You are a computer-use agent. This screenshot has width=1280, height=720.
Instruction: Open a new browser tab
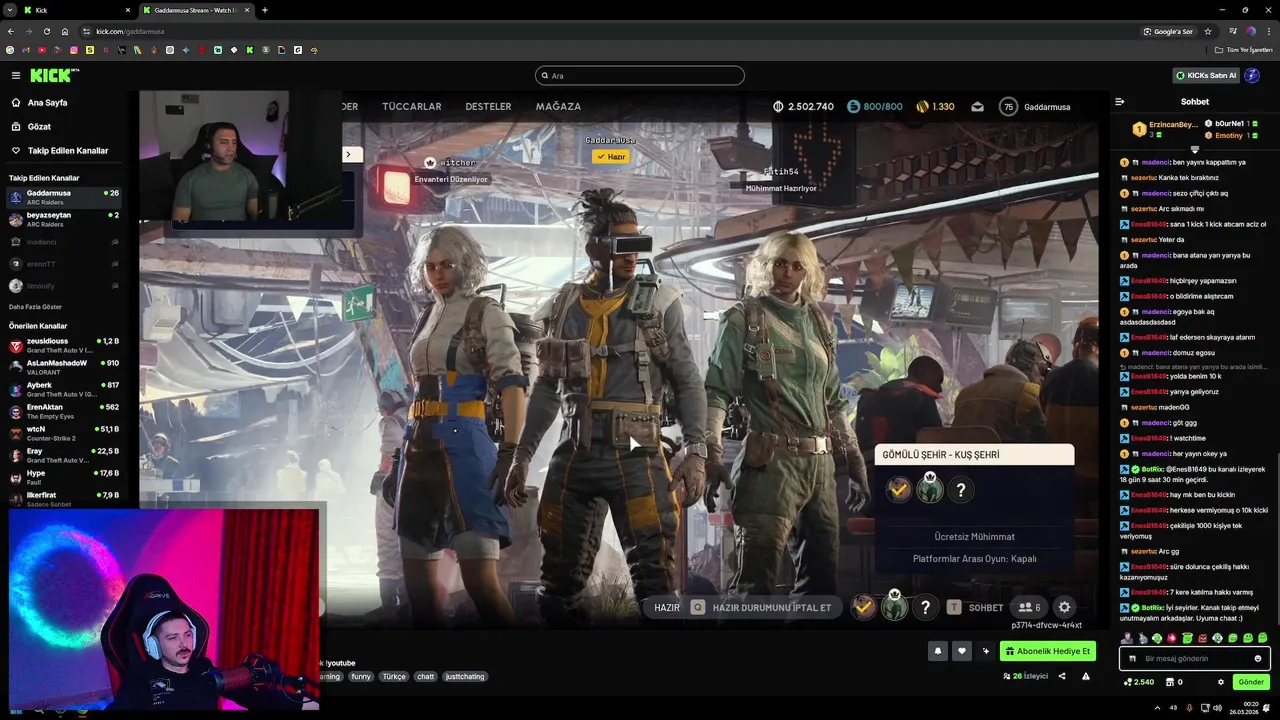[264, 10]
